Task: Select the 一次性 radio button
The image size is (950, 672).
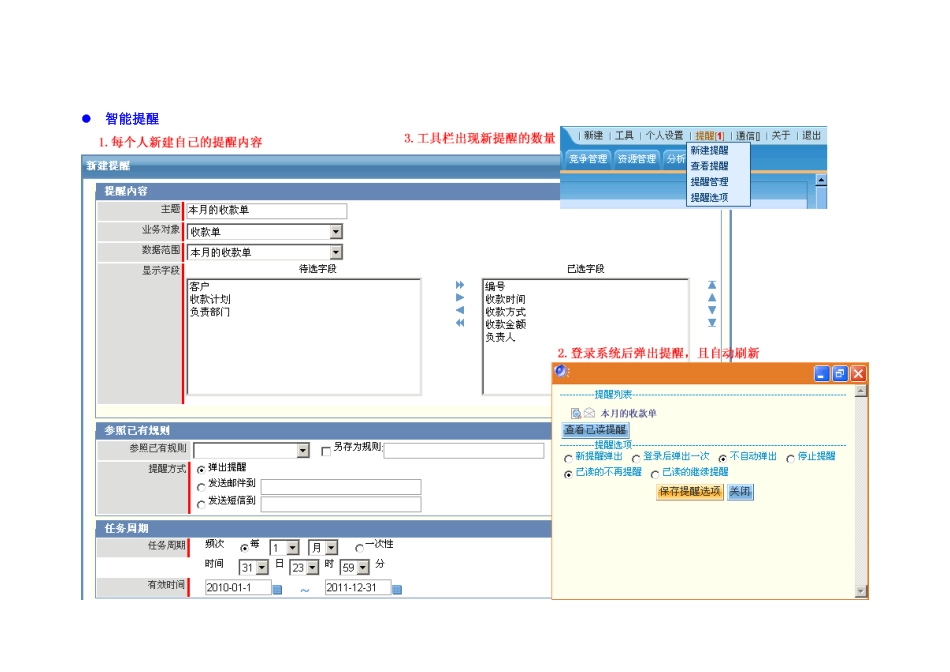Action: [359, 548]
